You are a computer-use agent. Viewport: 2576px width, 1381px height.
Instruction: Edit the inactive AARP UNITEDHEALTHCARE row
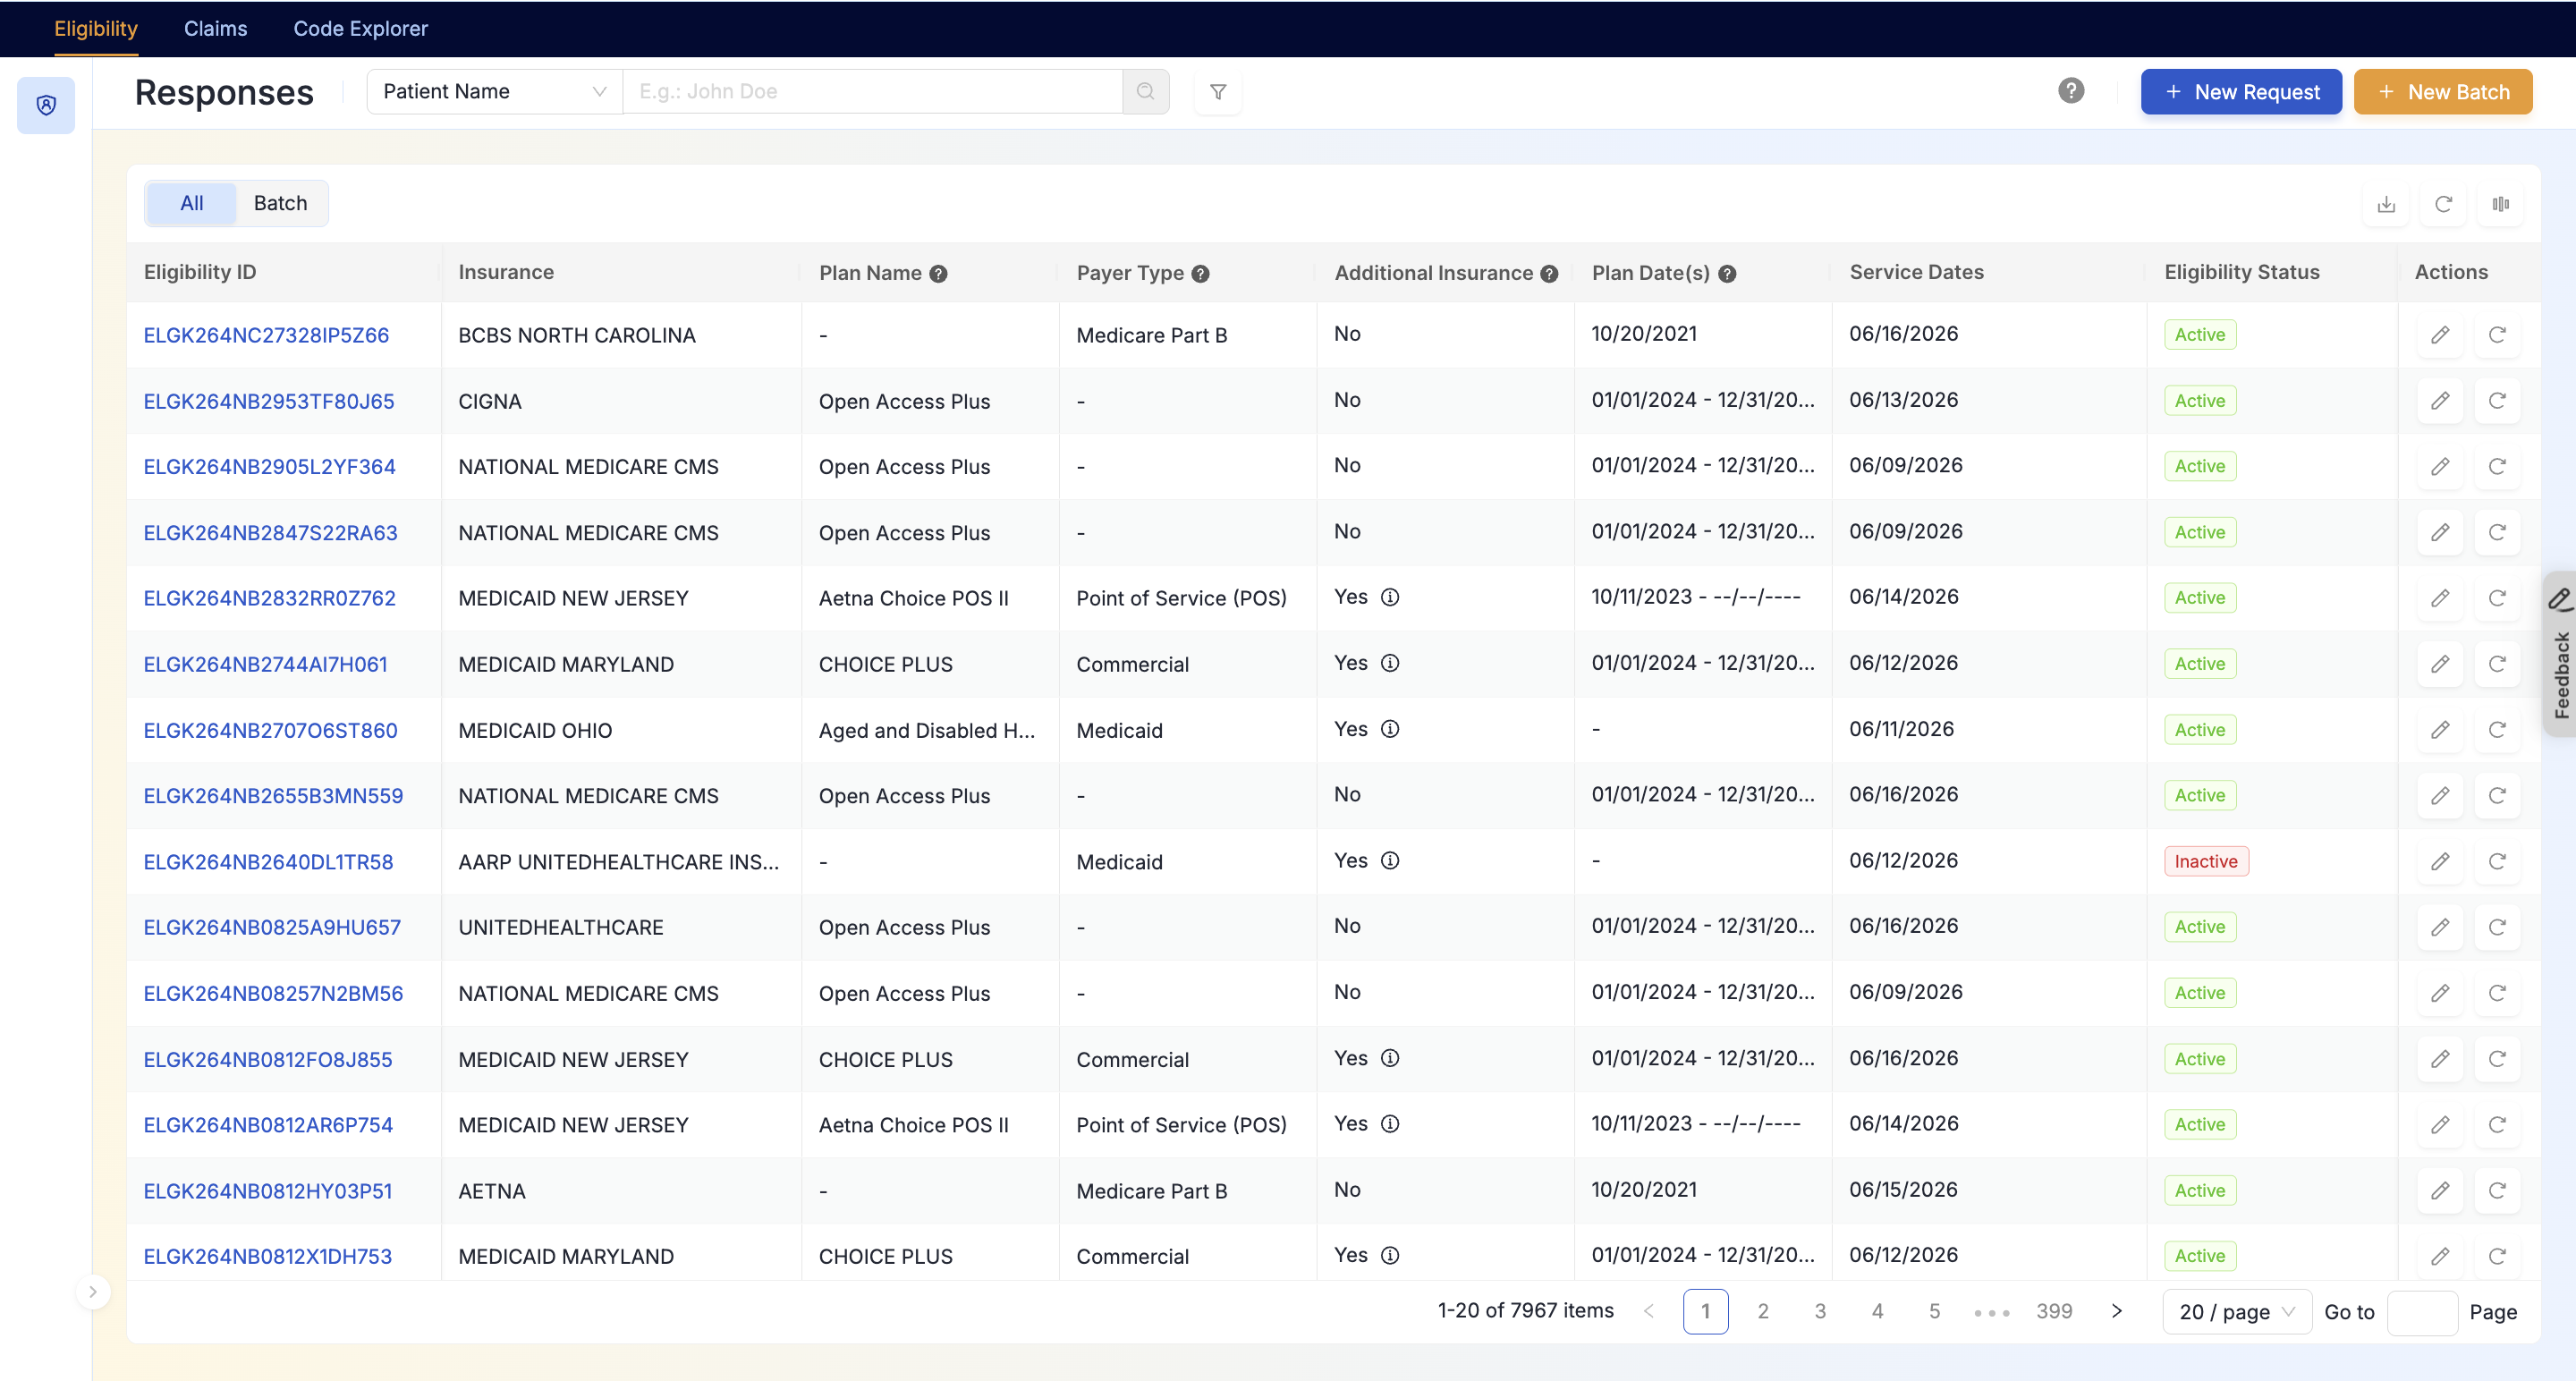2440,862
